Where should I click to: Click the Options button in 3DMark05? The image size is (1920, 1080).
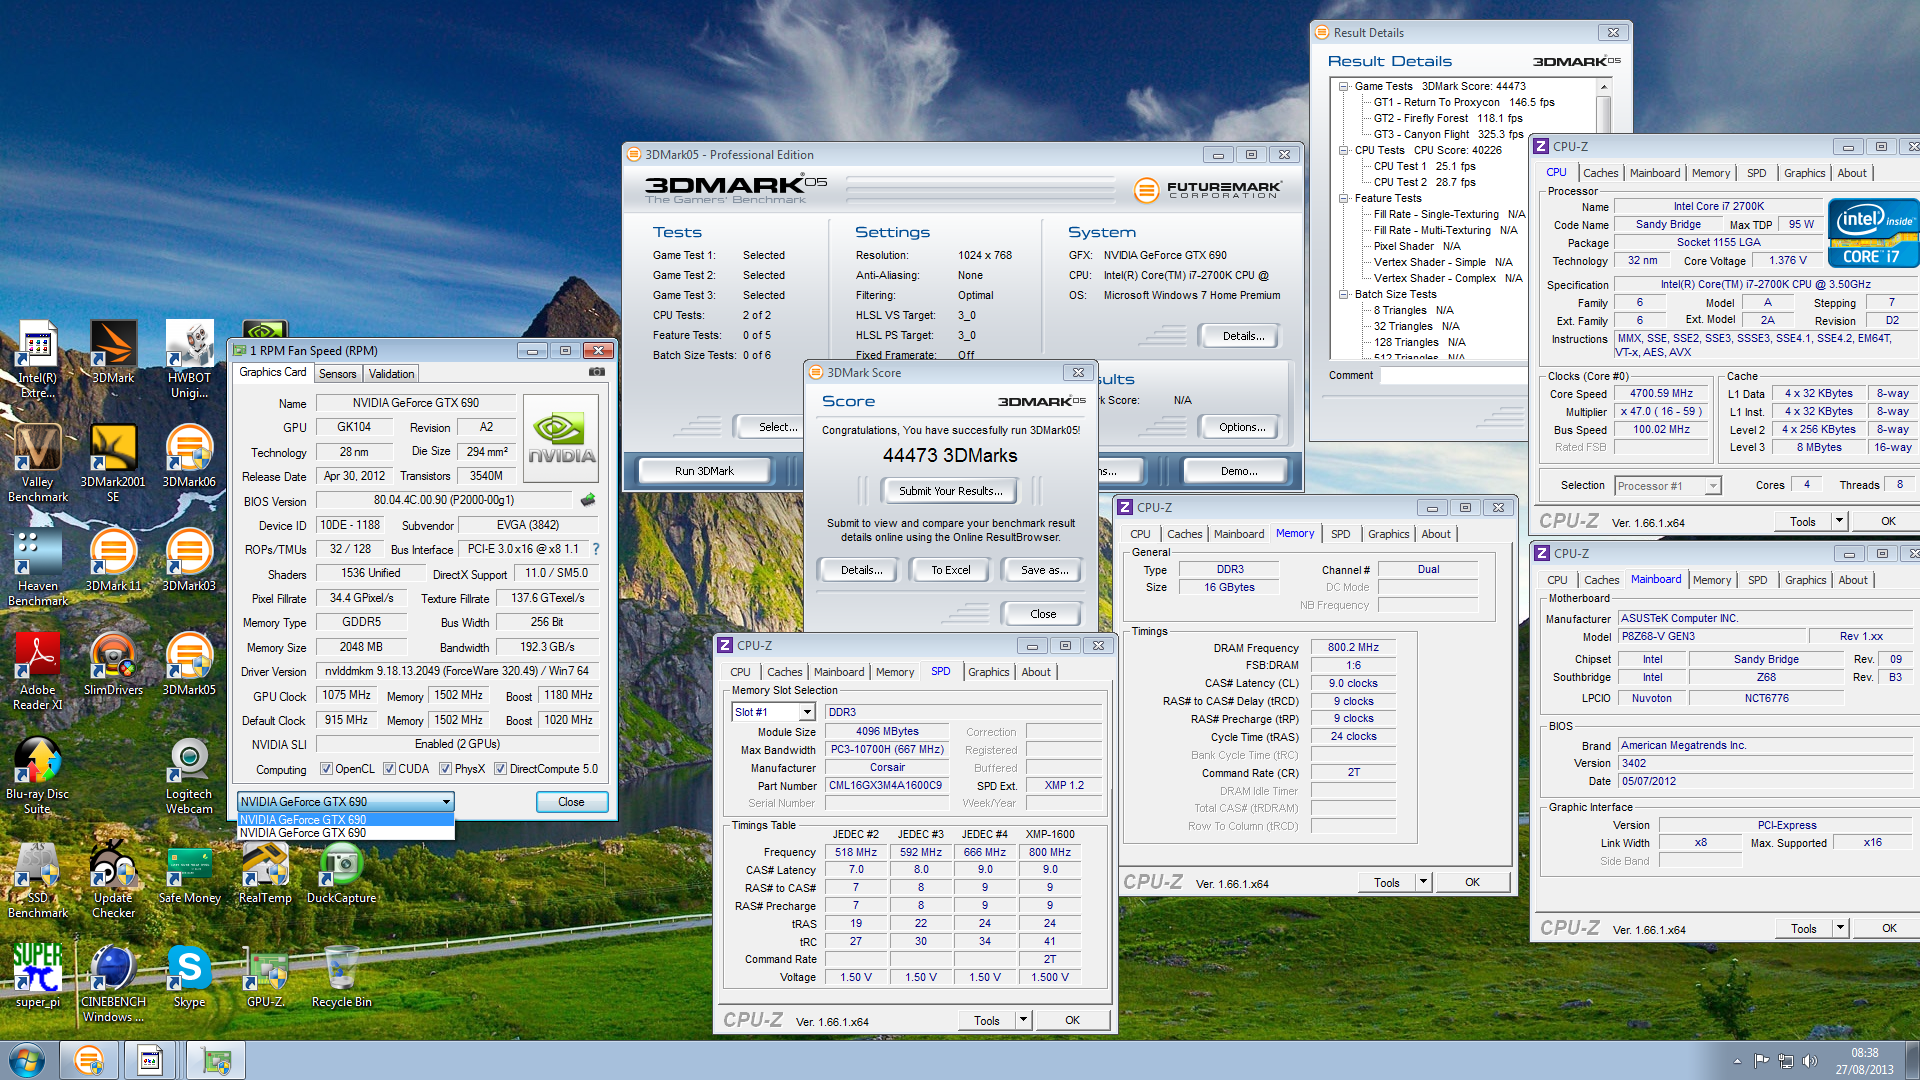click(x=1242, y=427)
